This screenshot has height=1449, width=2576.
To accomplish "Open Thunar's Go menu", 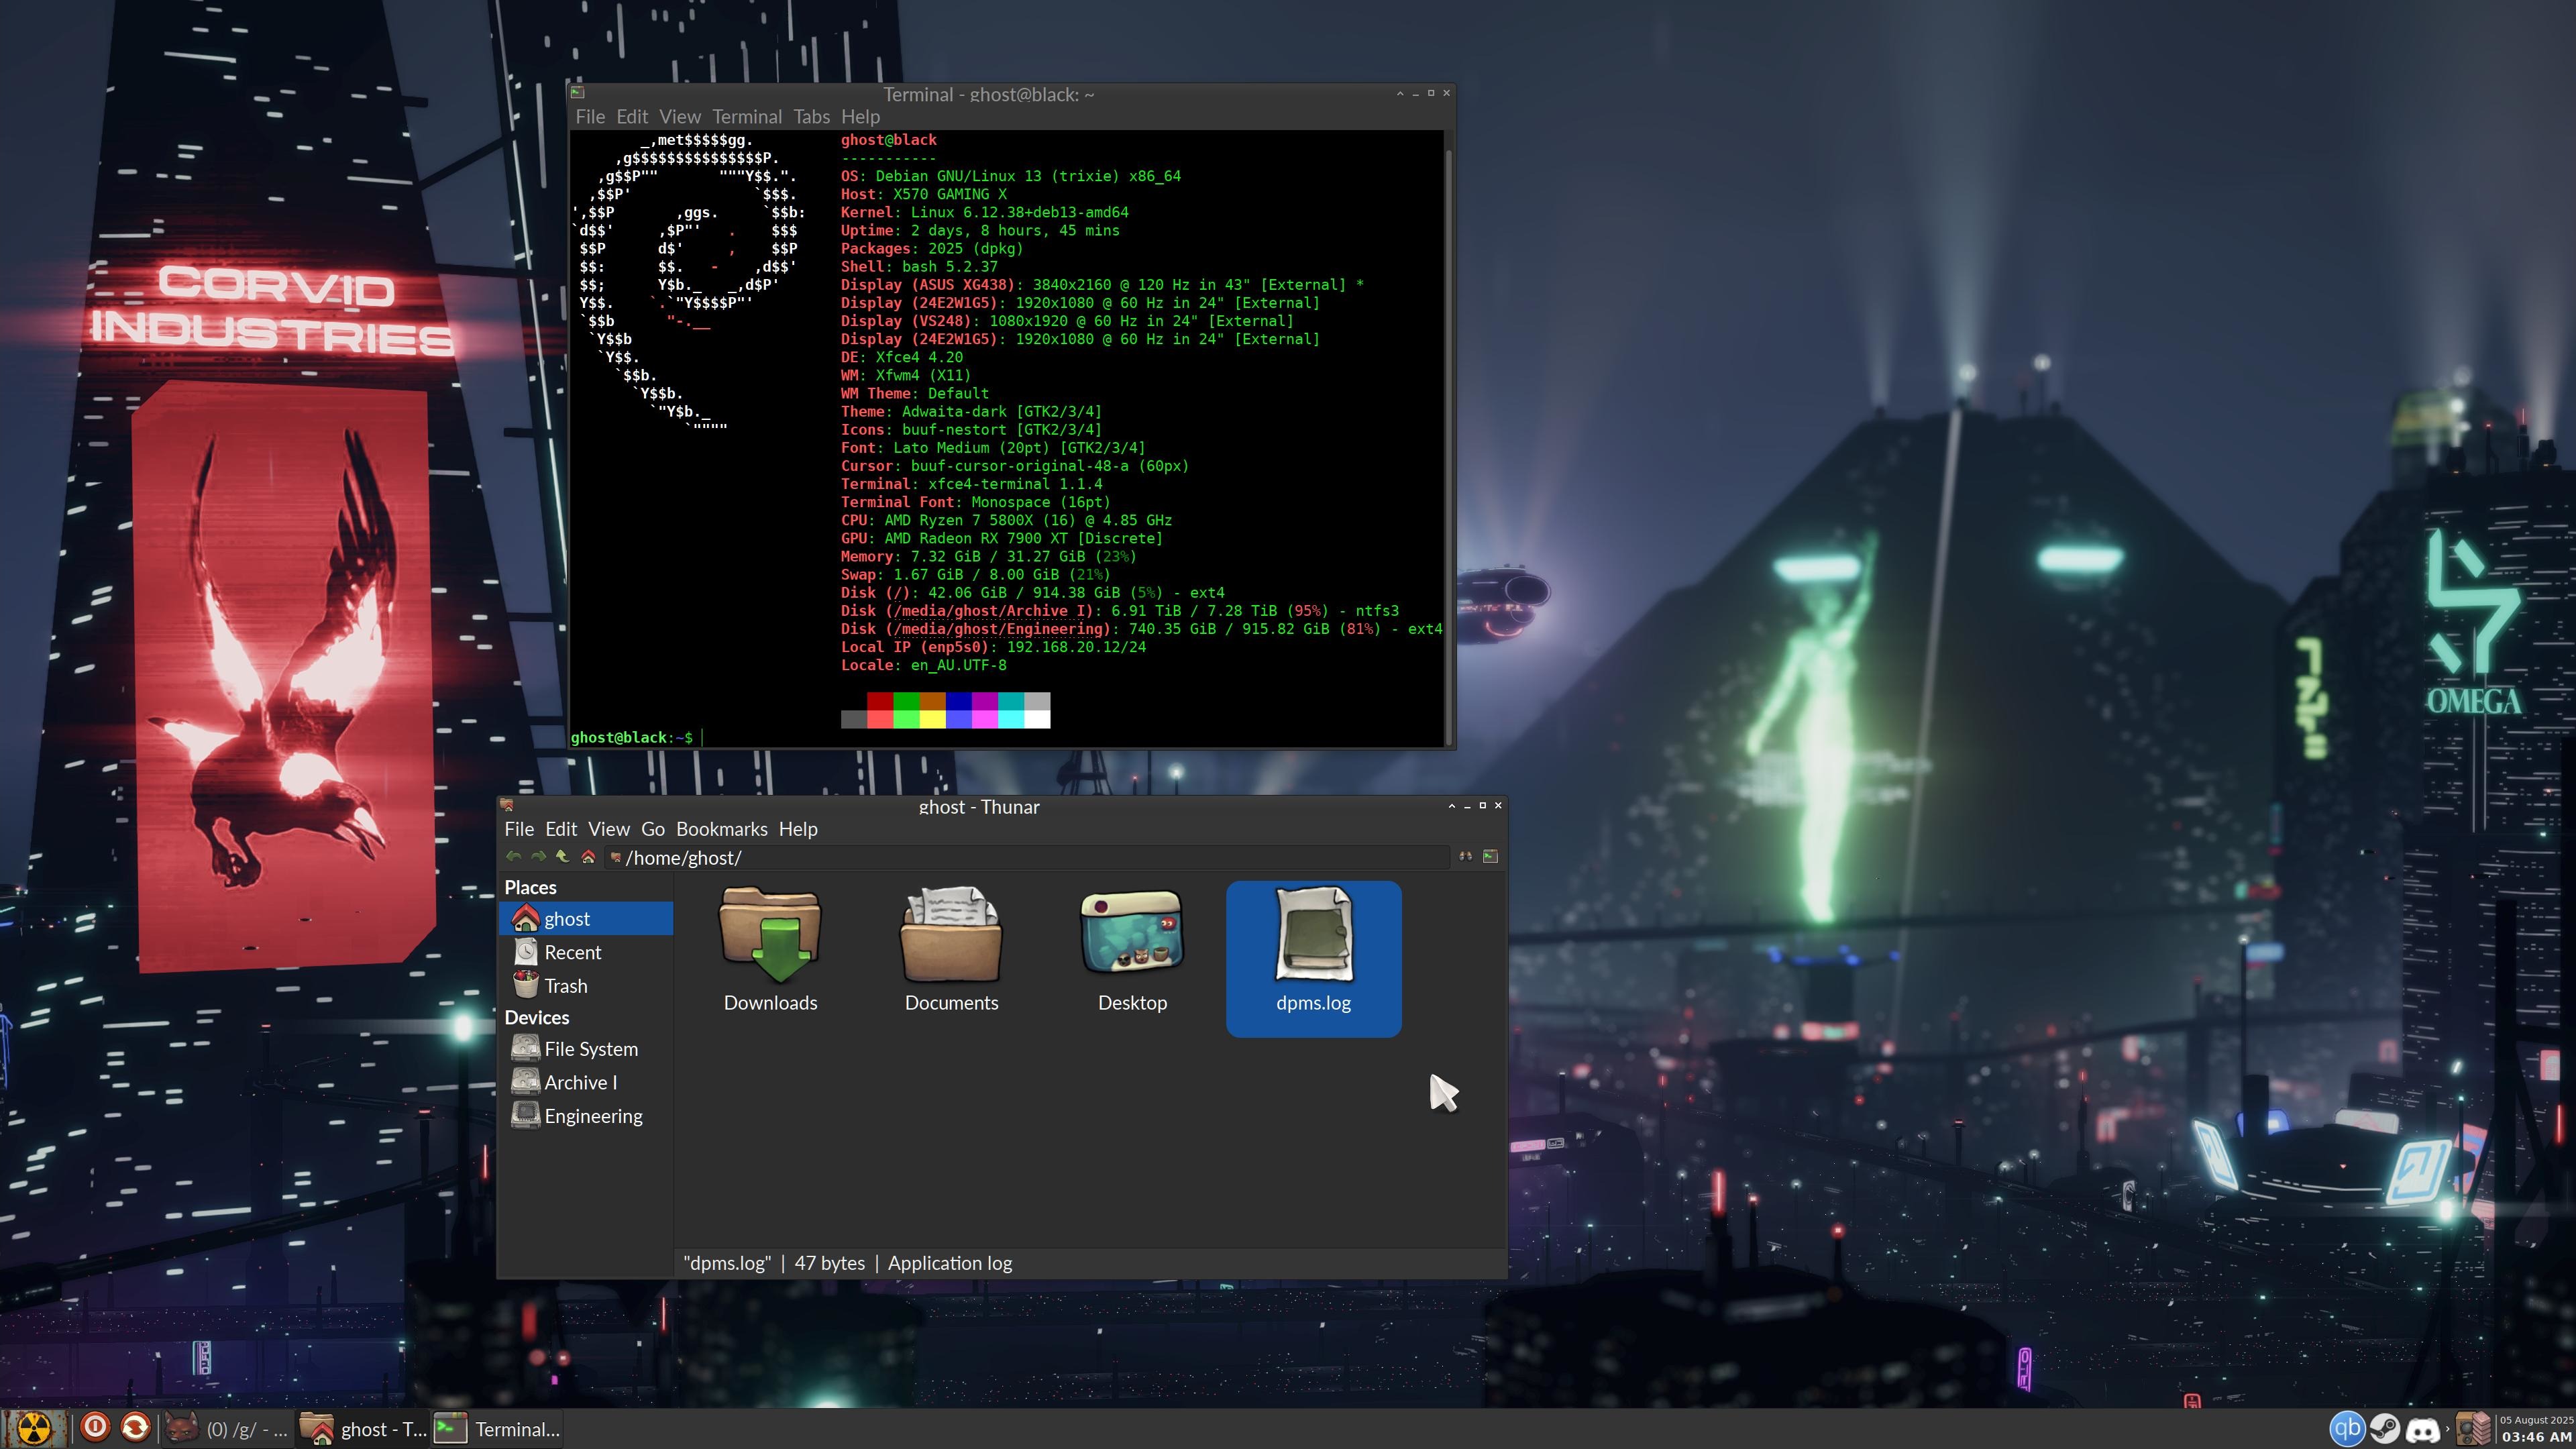I will [x=653, y=829].
